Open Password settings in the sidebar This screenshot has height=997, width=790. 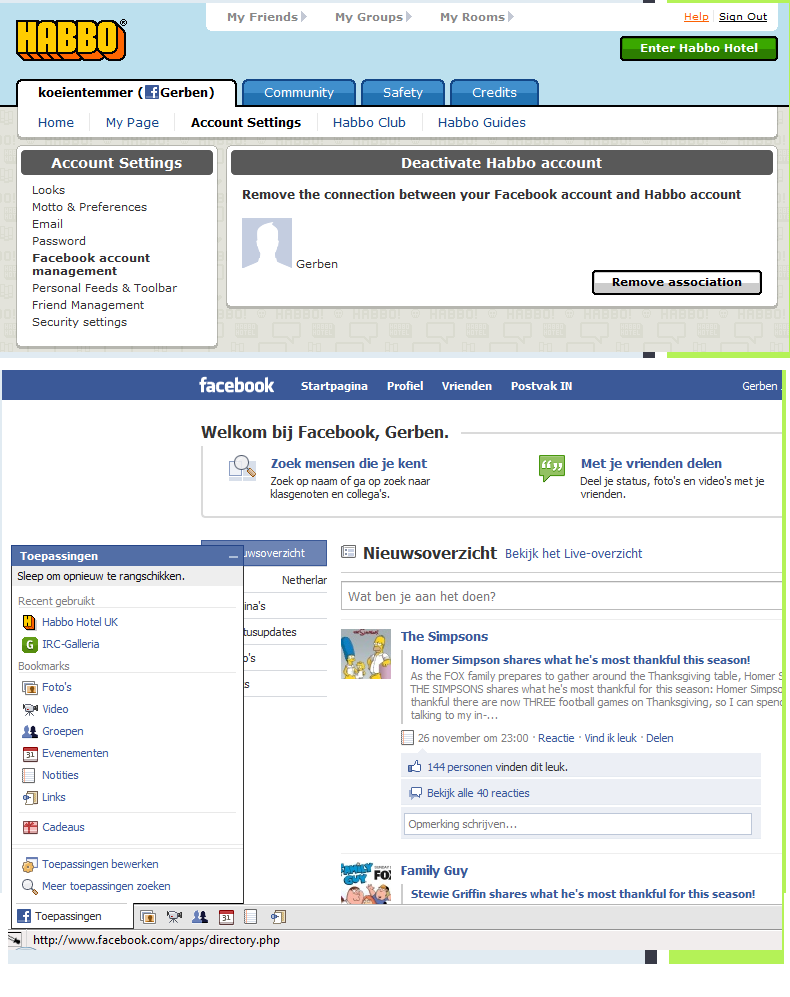click(x=59, y=241)
